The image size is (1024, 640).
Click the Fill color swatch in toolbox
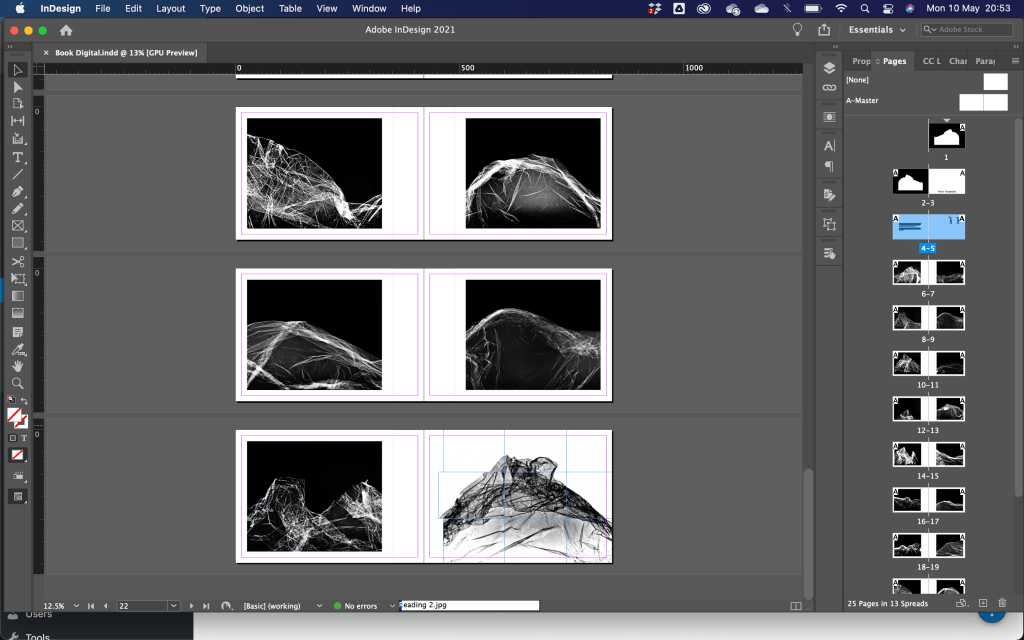(x=14, y=415)
